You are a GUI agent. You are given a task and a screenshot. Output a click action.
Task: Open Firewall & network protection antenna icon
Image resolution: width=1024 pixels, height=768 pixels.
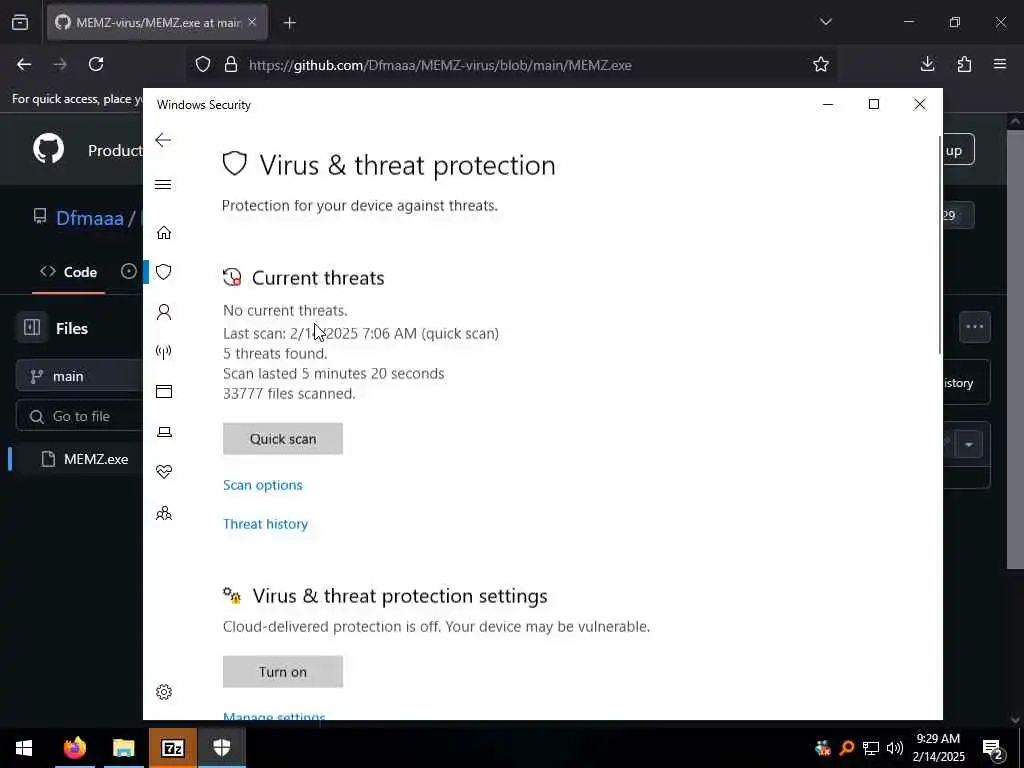point(164,352)
